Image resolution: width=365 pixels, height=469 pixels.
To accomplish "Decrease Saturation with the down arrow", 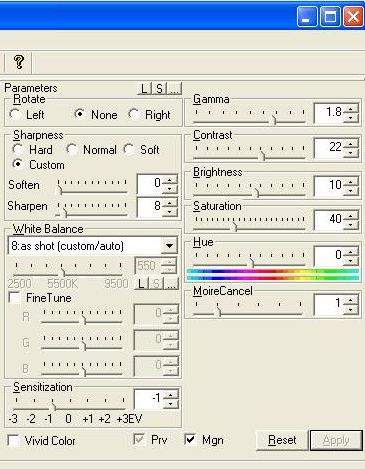I will 351,225.
